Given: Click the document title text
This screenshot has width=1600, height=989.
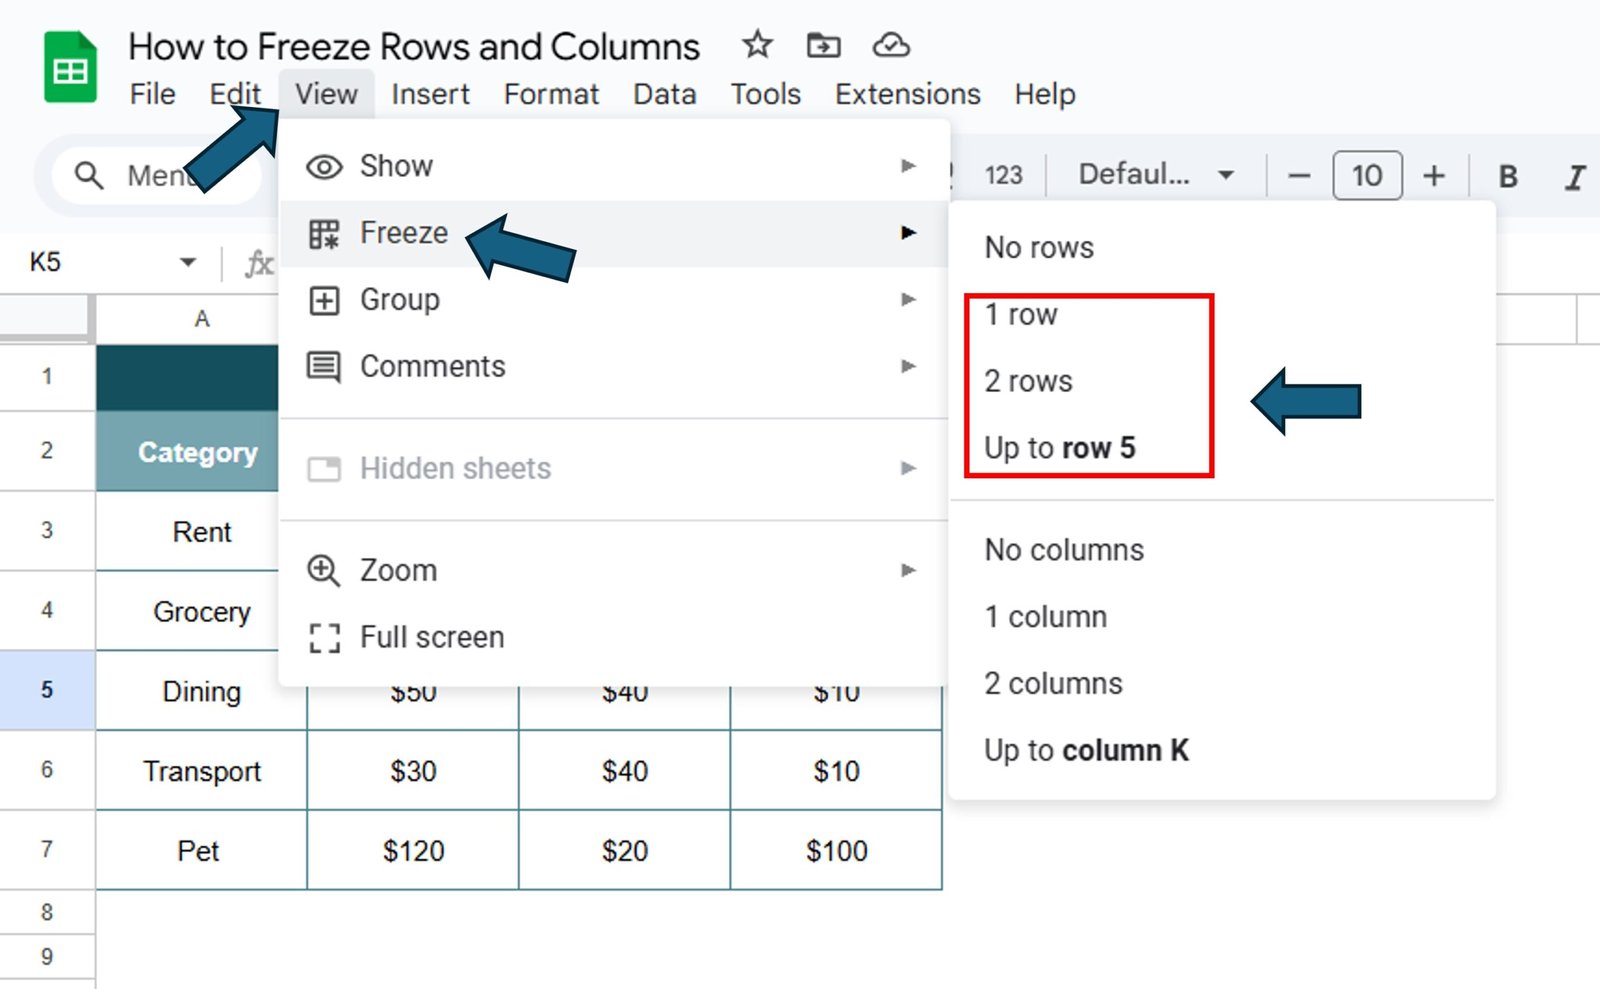Looking at the screenshot, I should coord(414,47).
